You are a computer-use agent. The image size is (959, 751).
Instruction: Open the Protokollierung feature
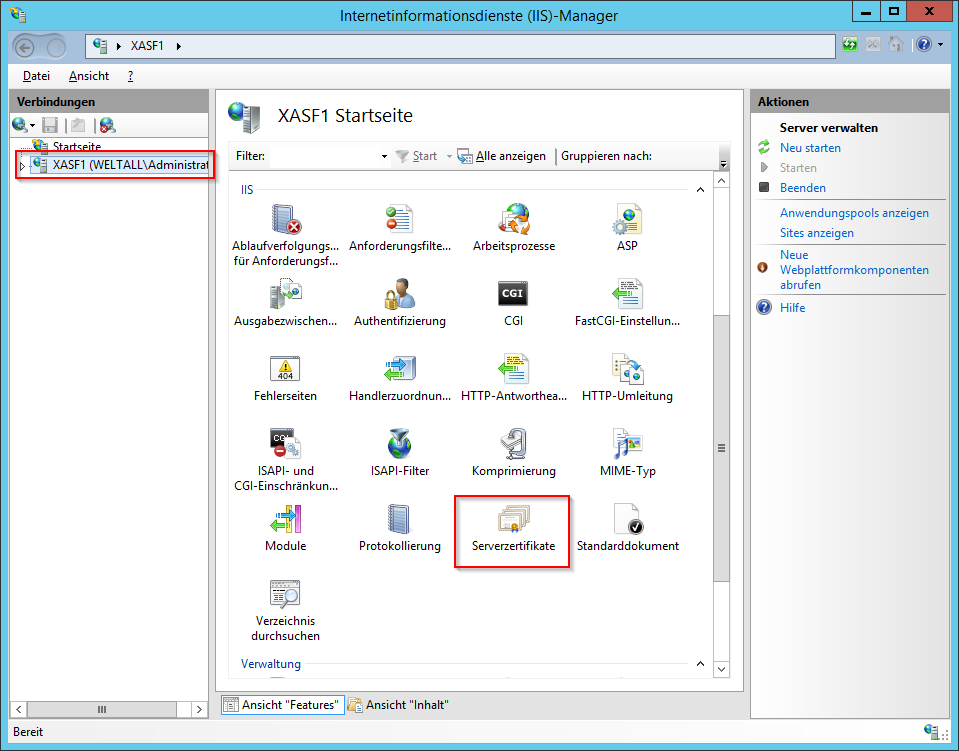(399, 527)
